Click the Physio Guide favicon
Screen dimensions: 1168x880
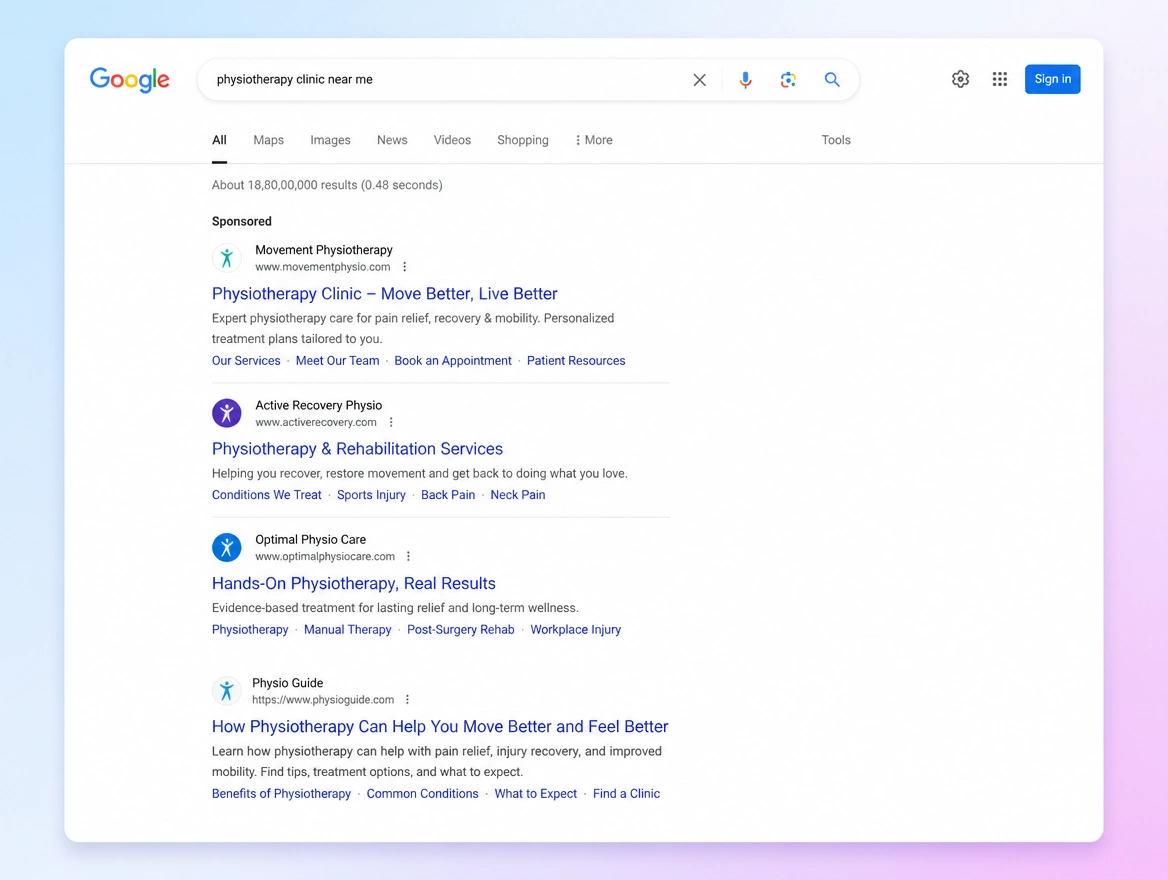(x=226, y=691)
